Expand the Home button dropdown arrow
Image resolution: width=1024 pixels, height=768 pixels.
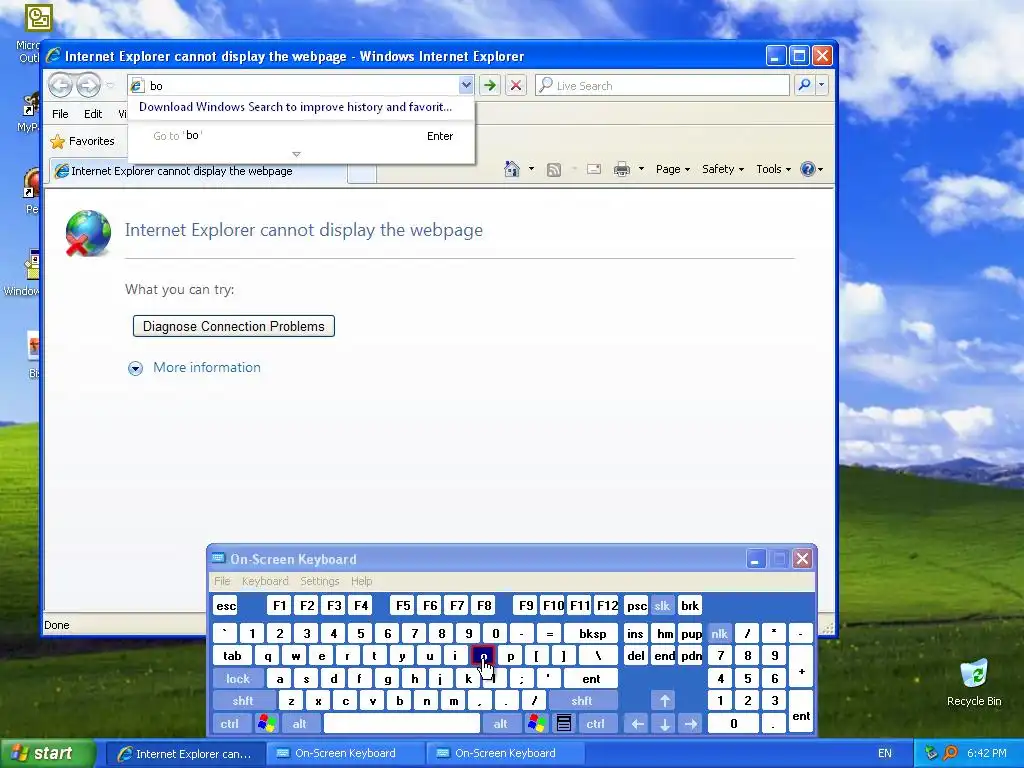point(531,169)
